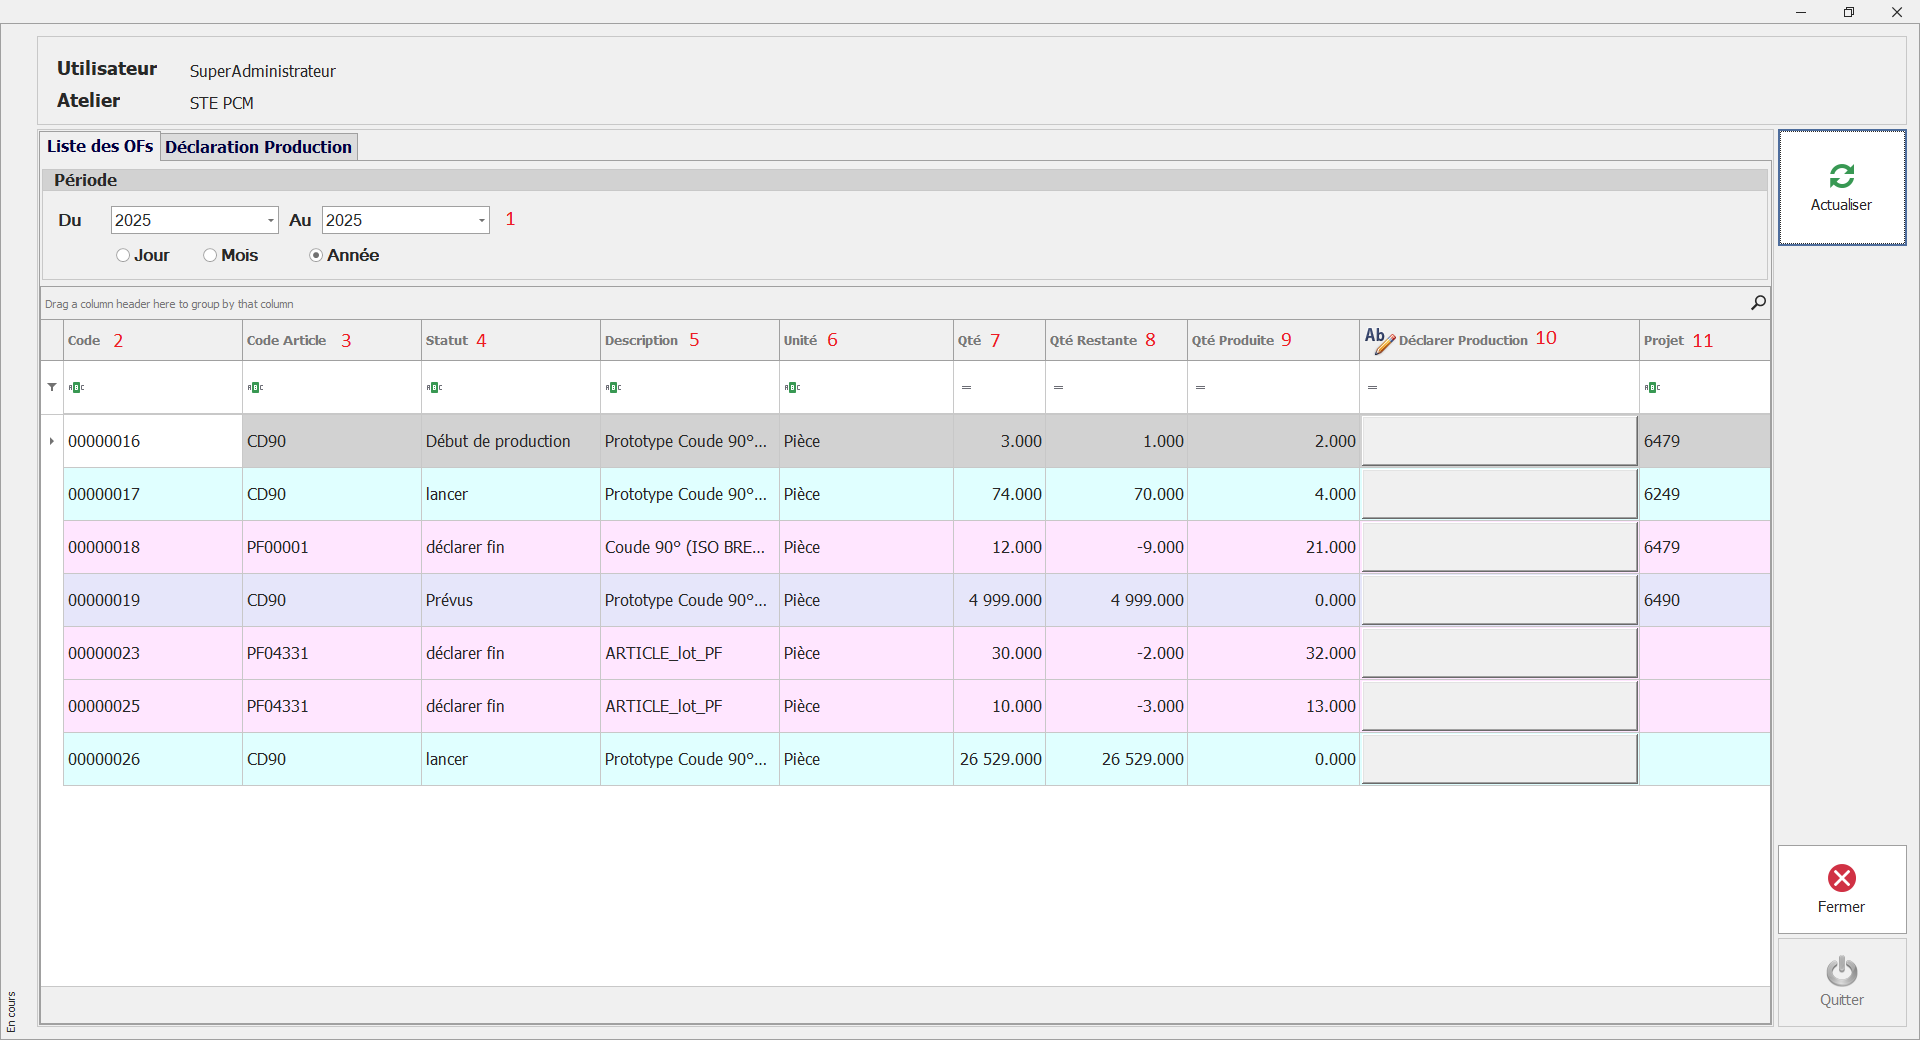Click the Statut column filter operator icon
The width and height of the screenshot is (1920, 1040).
[x=434, y=387]
